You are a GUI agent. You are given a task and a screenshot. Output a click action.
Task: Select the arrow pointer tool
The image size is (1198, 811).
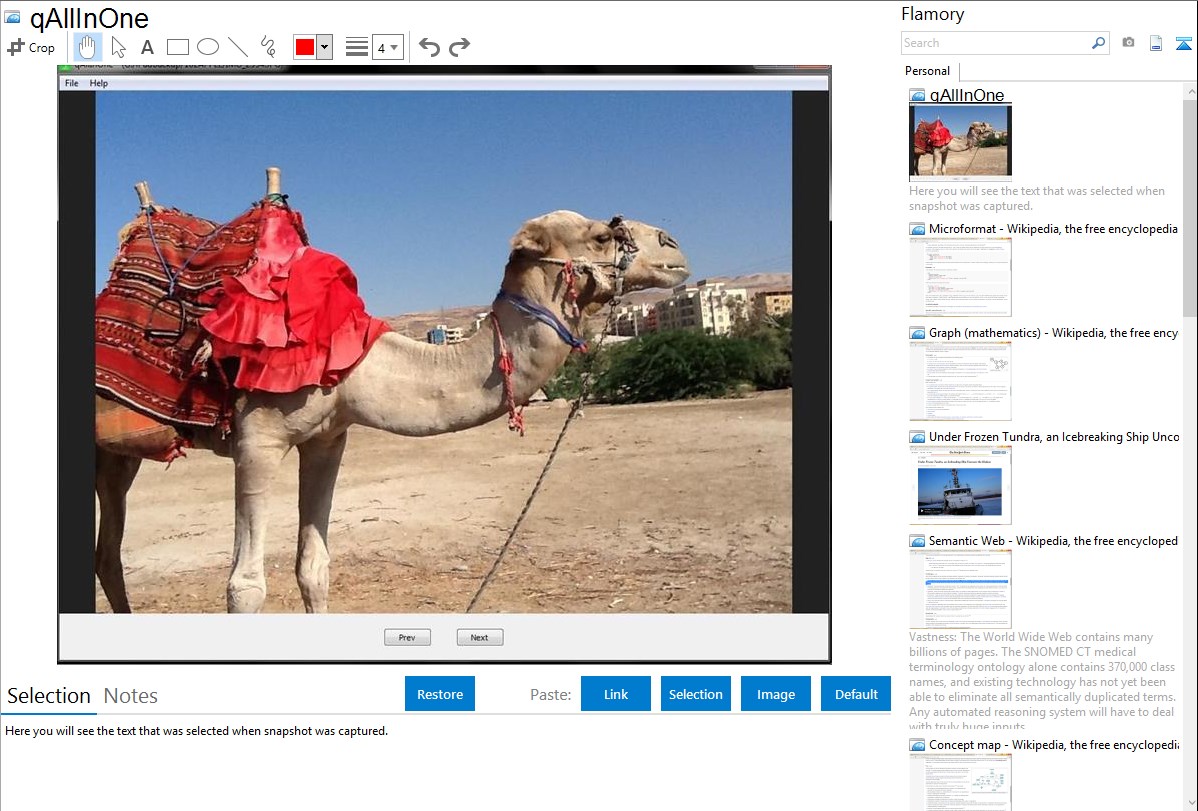point(118,47)
